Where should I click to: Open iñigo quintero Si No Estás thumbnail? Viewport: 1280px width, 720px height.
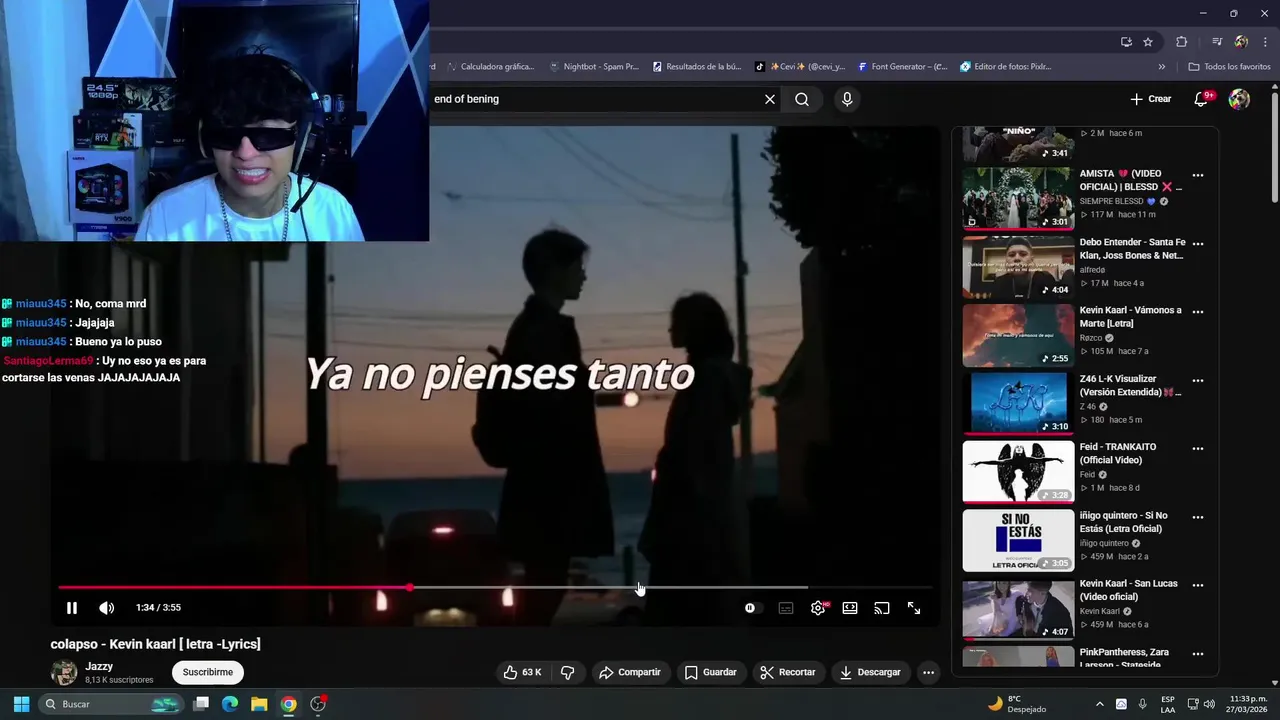[1018, 540]
